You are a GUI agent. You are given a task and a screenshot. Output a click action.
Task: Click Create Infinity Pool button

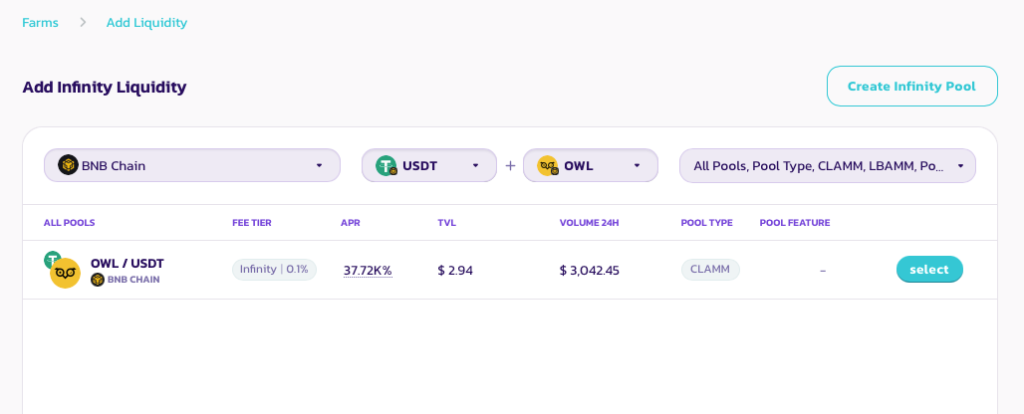[x=911, y=86]
